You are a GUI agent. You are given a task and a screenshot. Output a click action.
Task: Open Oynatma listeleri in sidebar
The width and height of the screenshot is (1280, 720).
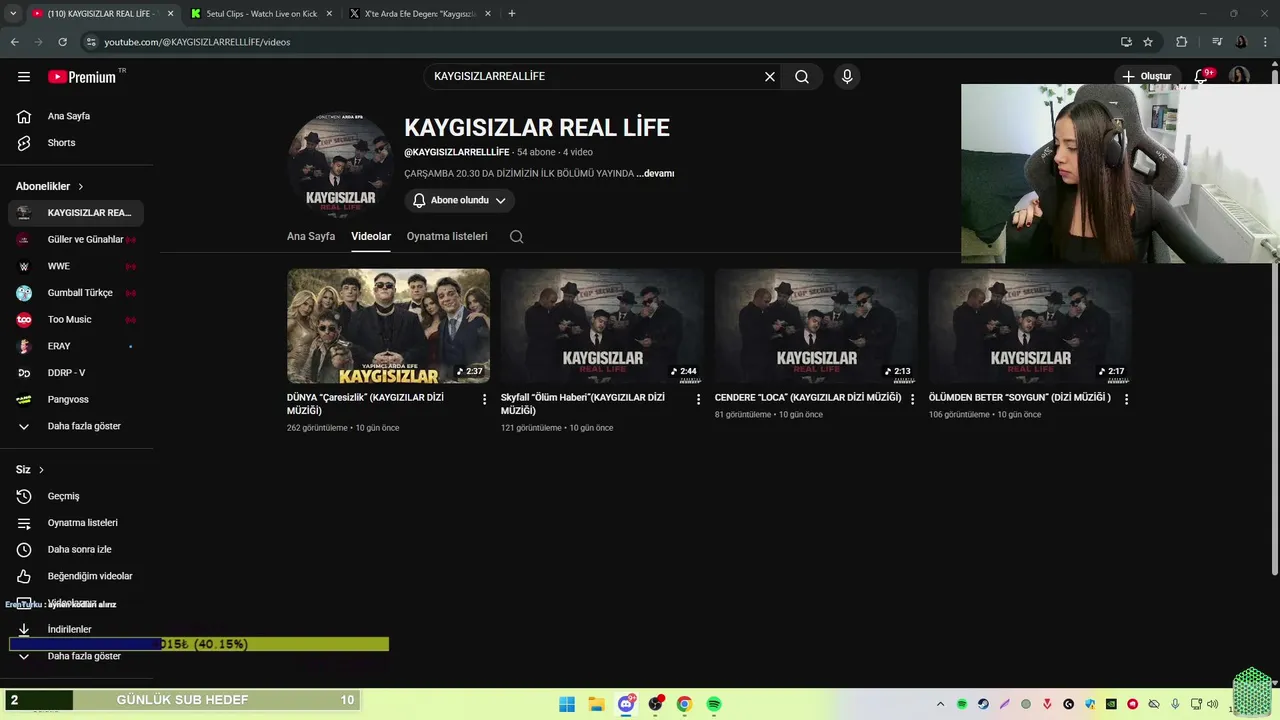point(76,523)
